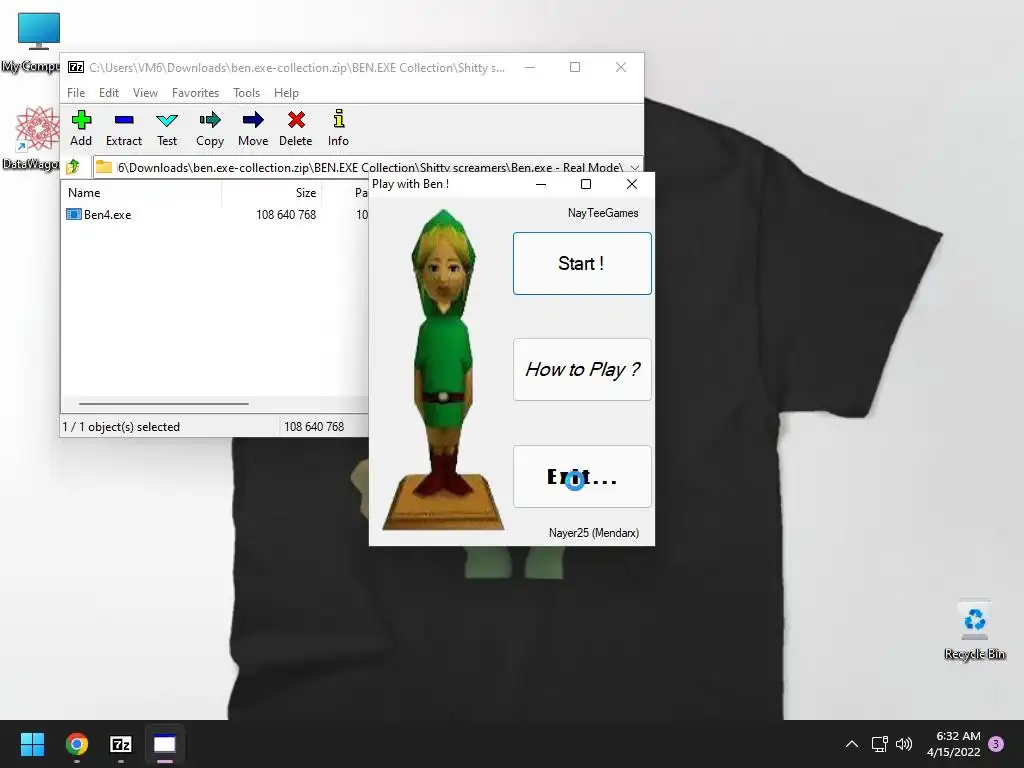Open the Help menu
The width and height of the screenshot is (1024, 768).
tap(286, 93)
